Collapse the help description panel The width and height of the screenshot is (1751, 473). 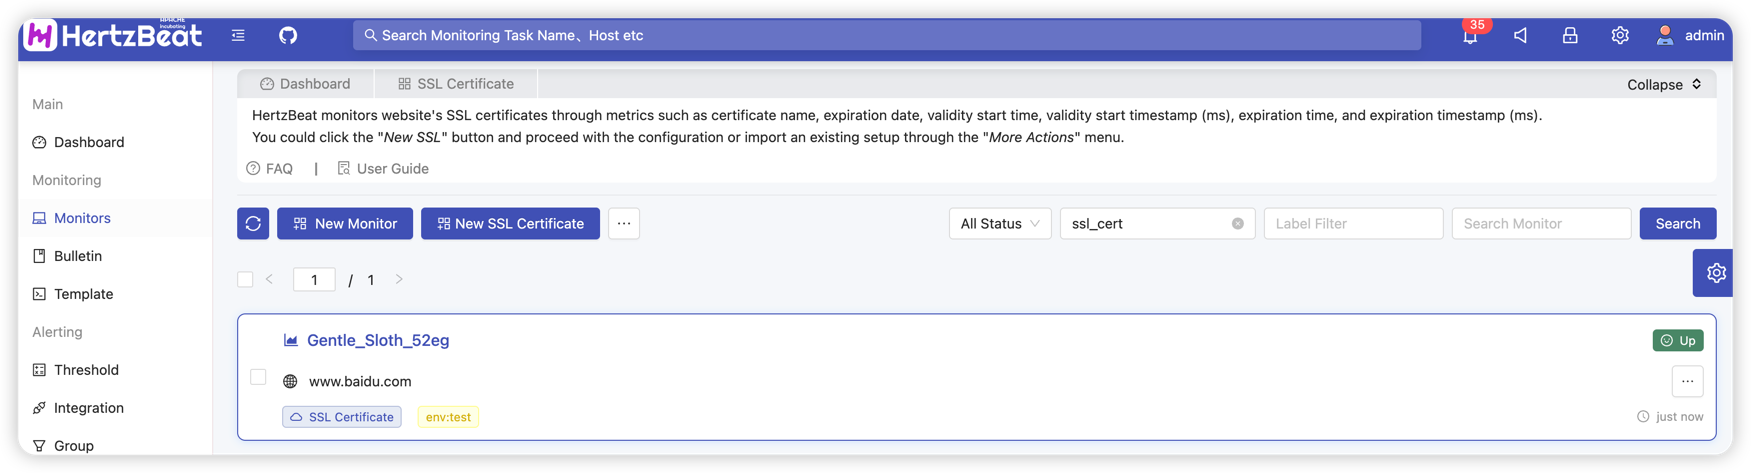pyautogui.click(x=1664, y=85)
